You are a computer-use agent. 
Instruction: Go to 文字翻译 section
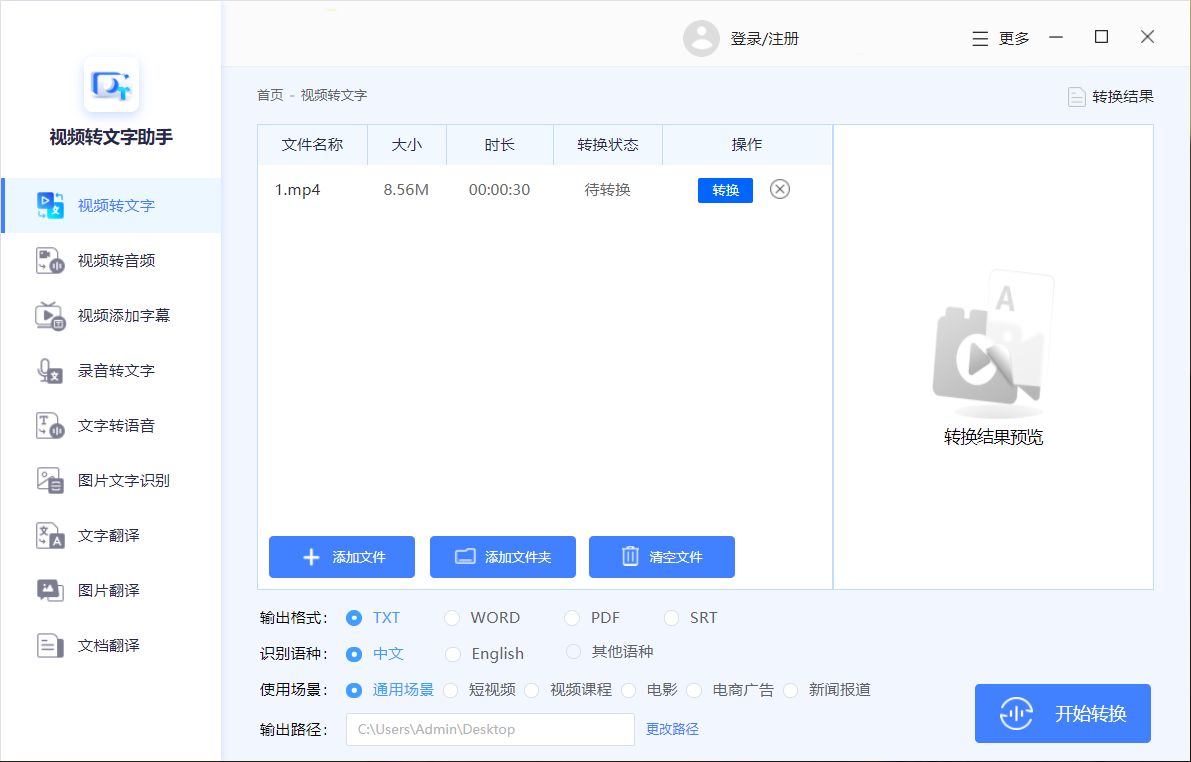coord(111,536)
